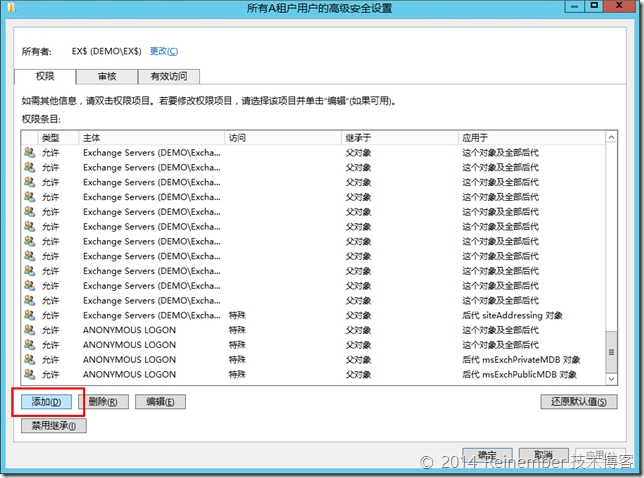Confirm with the 确定 button

pyautogui.click(x=487, y=455)
